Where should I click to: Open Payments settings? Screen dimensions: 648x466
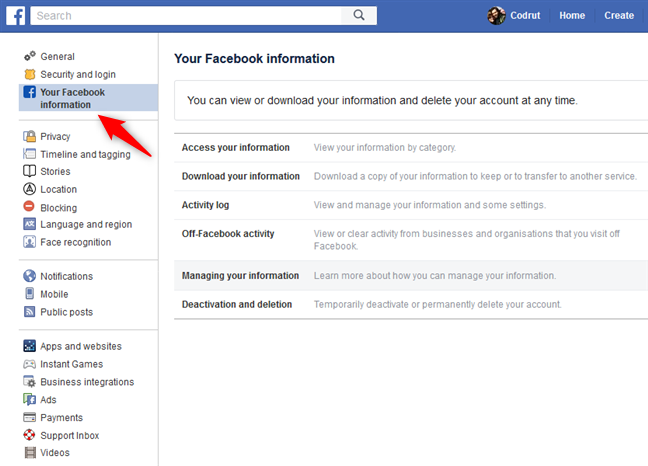coord(62,418)
